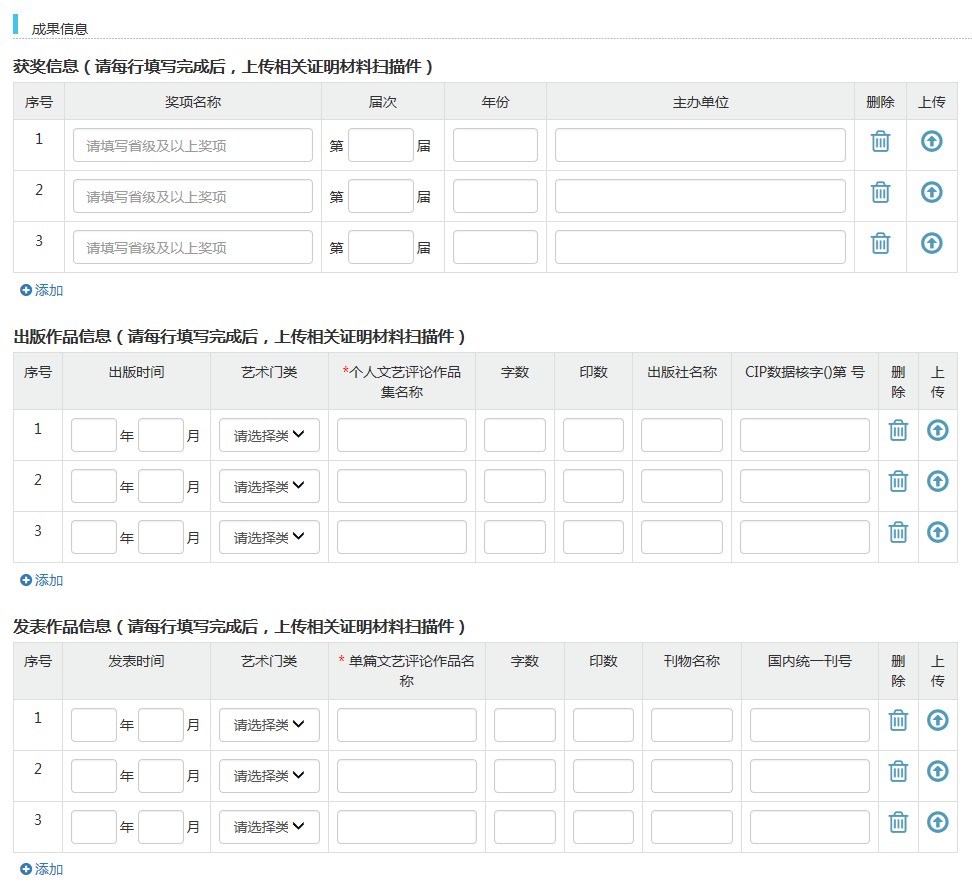Click 添加 under 获奖信息 table
972x889 pixels.
tap(42, 290)
